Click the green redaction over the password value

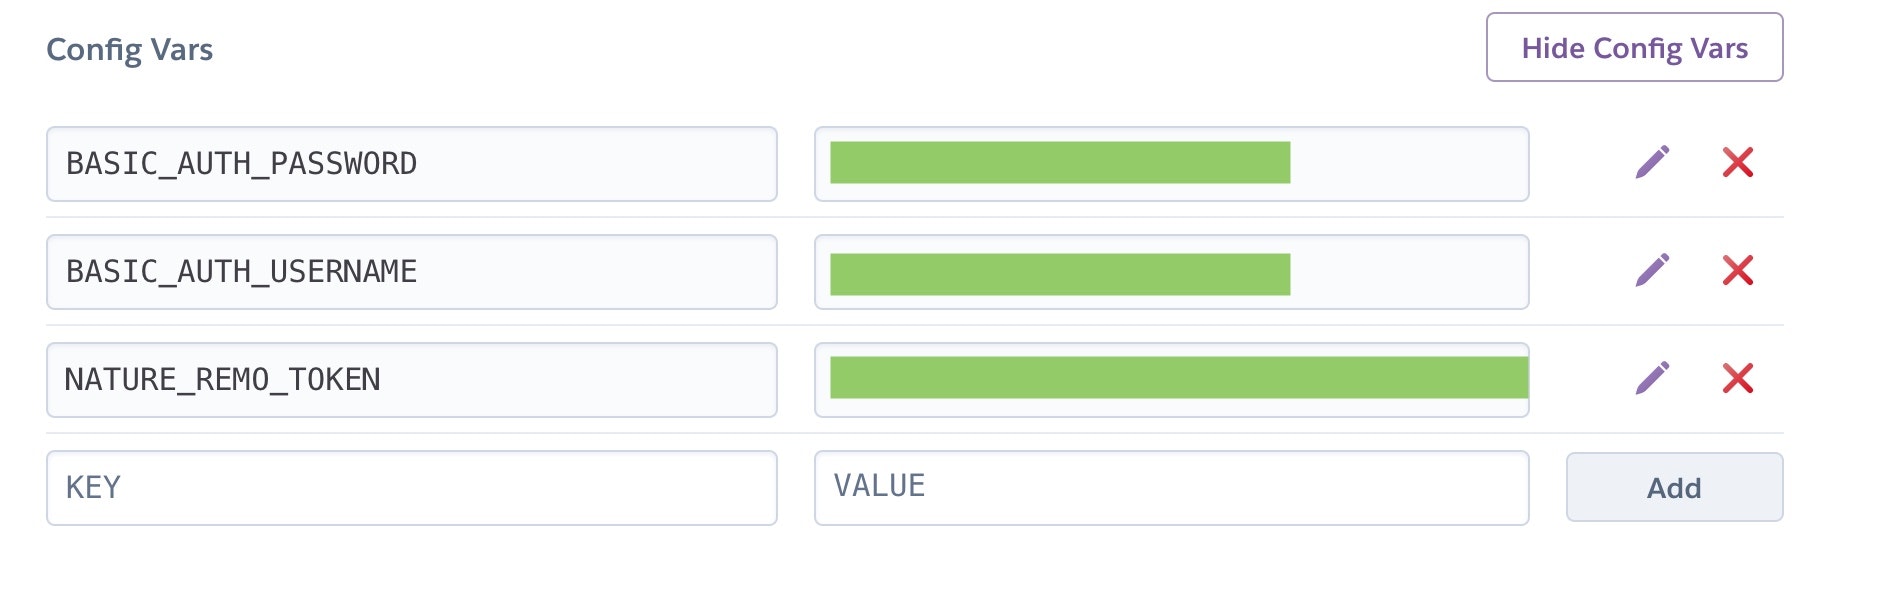tap(1060, 163)
